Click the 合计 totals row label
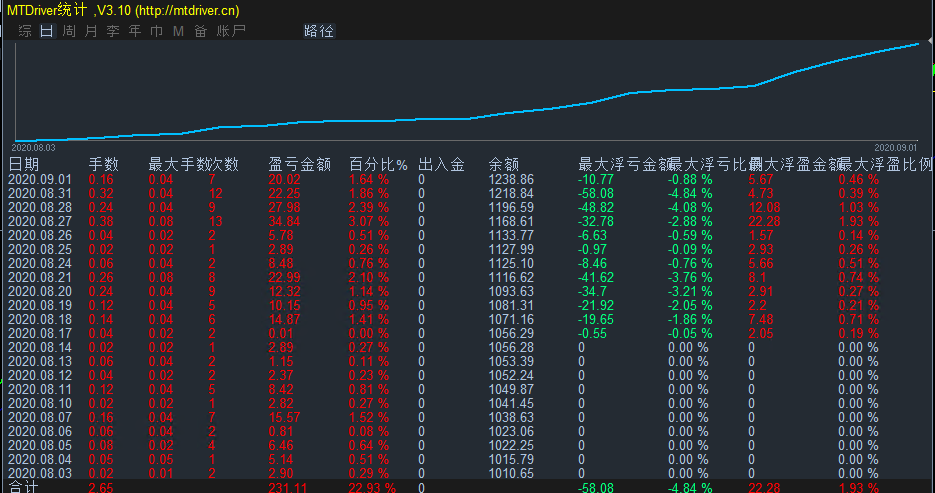The height and width of the screenshot is (493, 935). click(x=23, y=487)
